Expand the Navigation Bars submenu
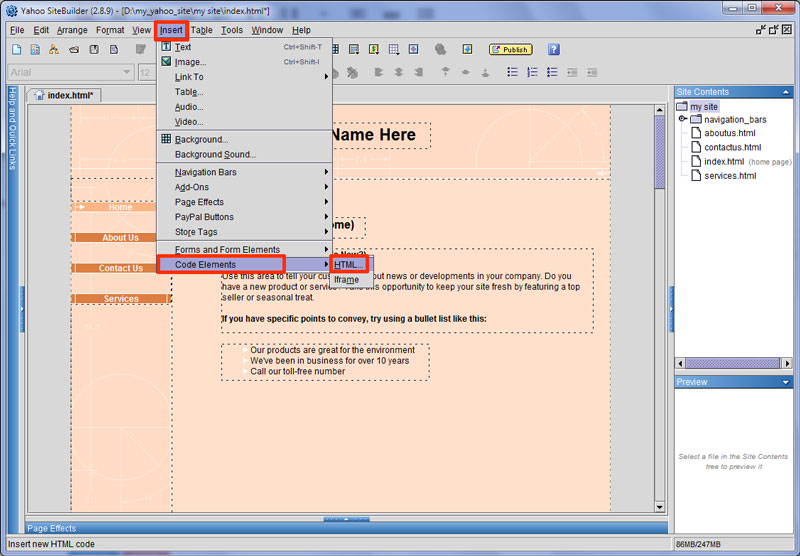The height and width of the screenshot is (556, 800). click(244, 172)
